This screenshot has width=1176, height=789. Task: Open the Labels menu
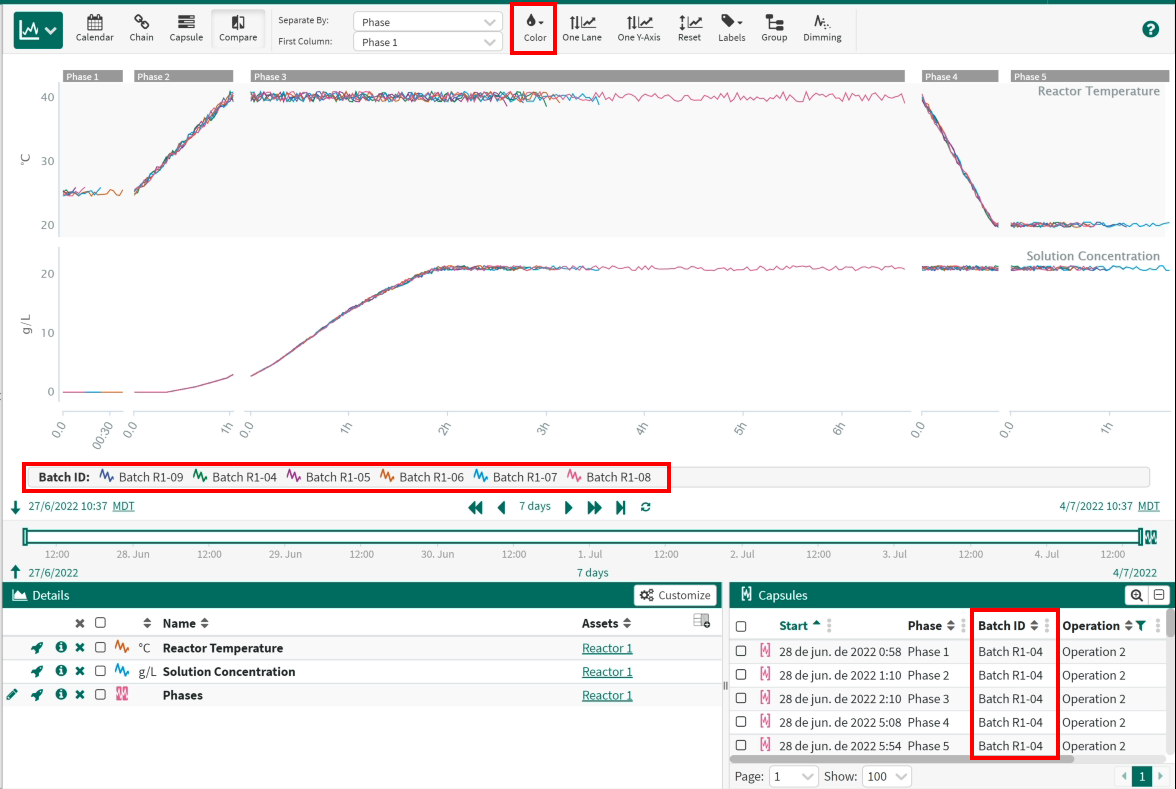[731, 28]
